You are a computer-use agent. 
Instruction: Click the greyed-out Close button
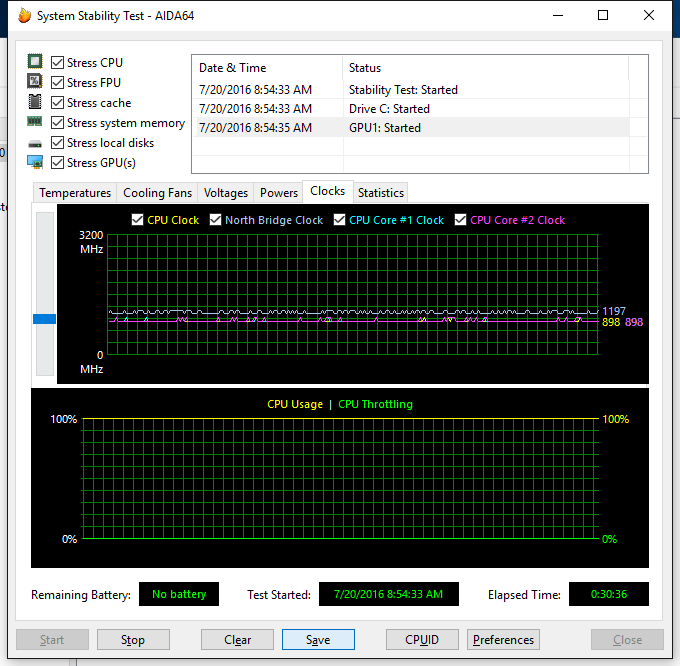[628, 640]
